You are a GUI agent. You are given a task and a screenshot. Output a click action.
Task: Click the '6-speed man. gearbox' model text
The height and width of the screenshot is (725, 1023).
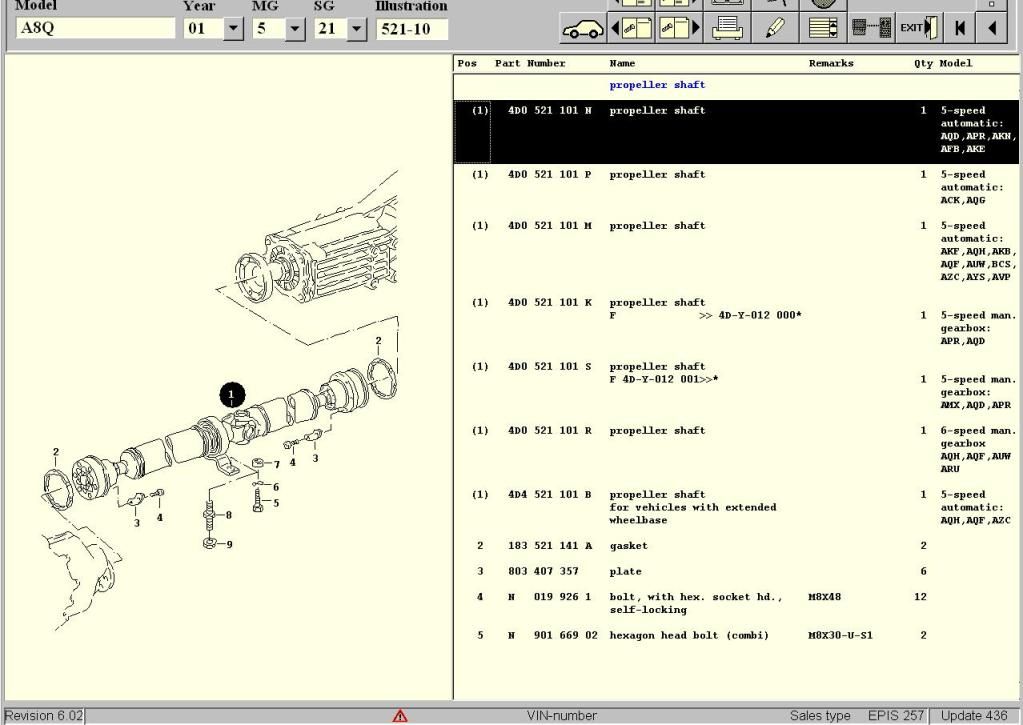pos(978,437)
